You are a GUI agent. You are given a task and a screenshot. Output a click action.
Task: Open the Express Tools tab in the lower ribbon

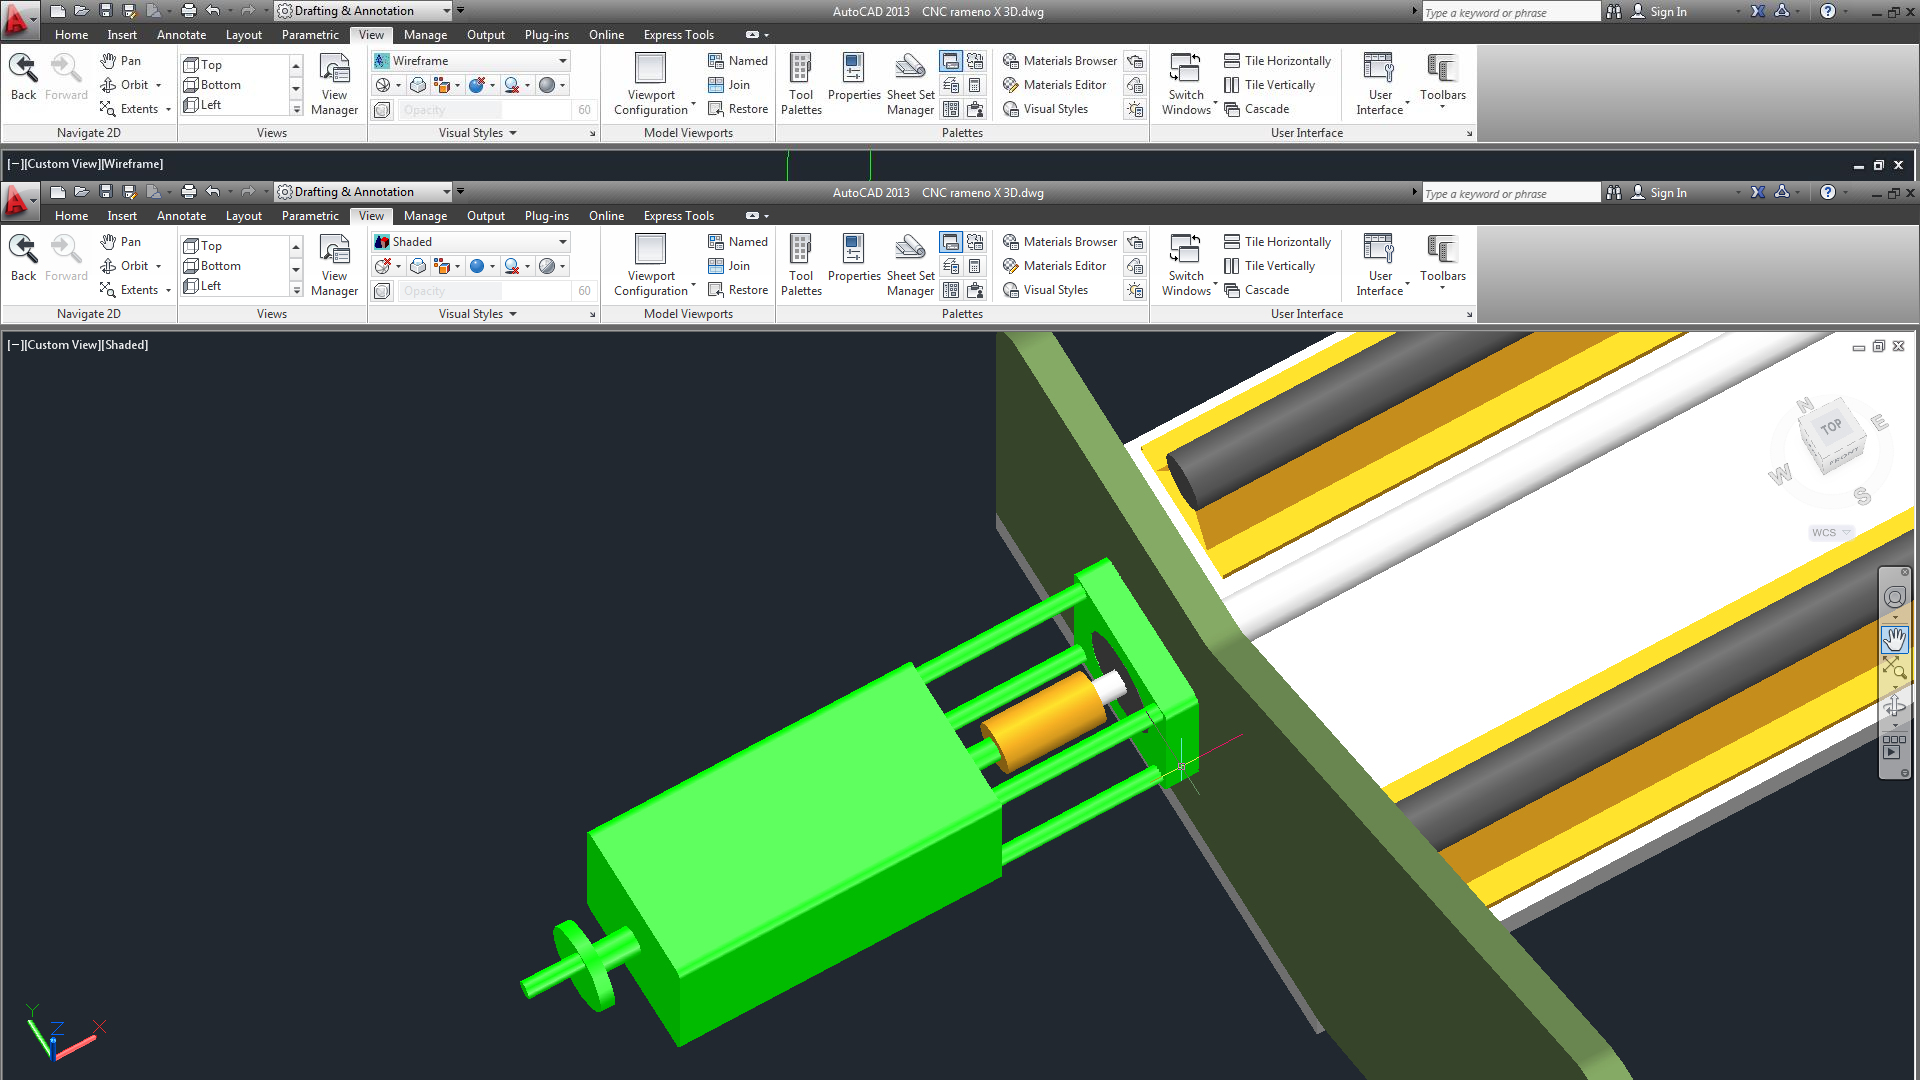678,216
